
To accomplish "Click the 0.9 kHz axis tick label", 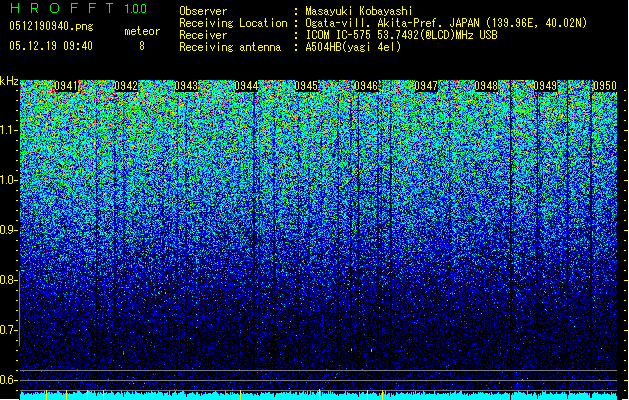I will (8, 230).
